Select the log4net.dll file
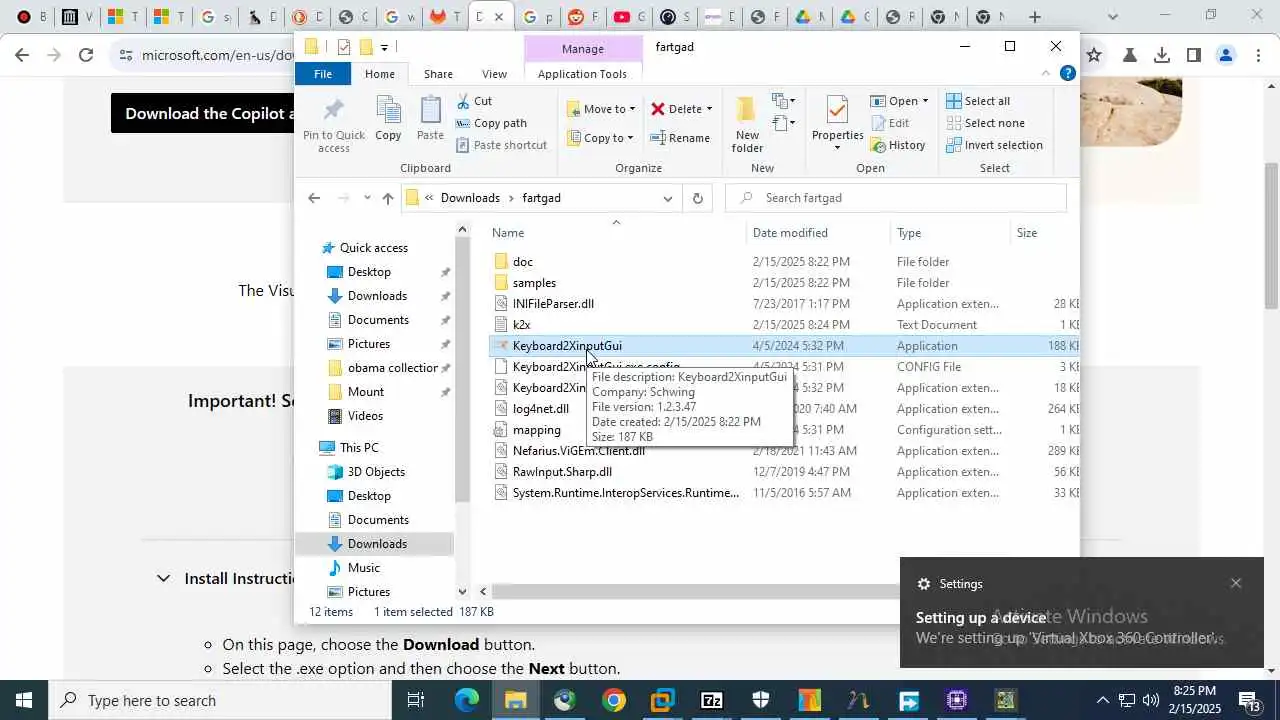This screenshot has width=1280, height=720. [x=540, y=409]
